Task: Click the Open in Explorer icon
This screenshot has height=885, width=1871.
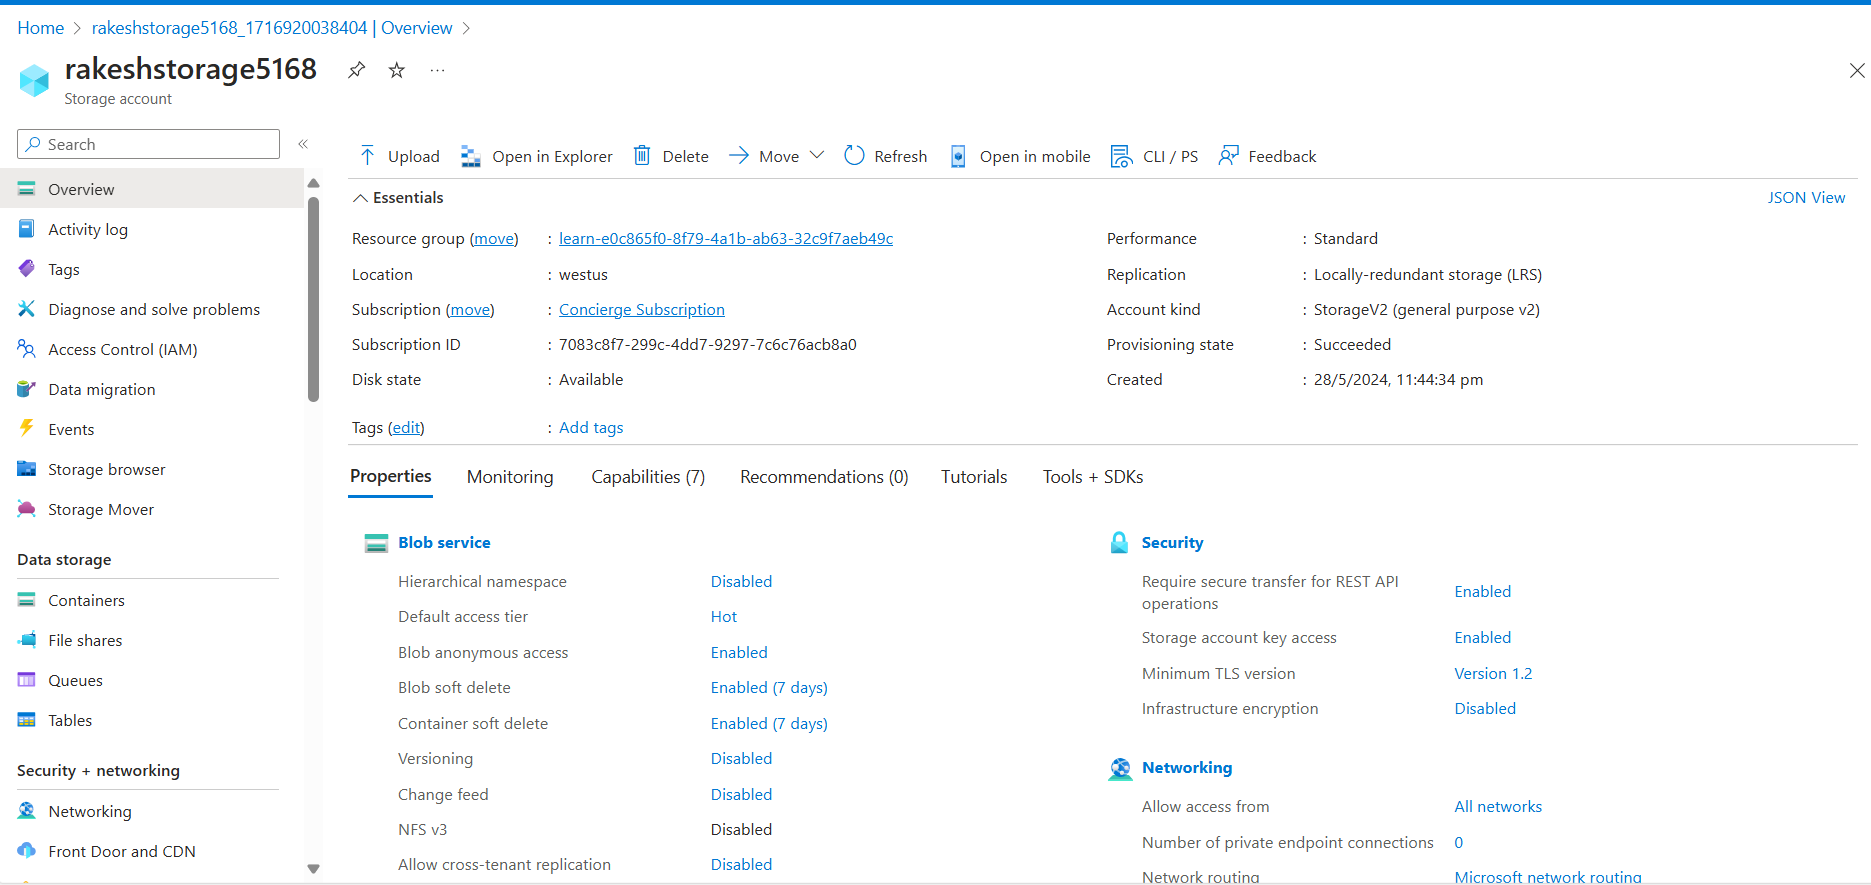Action: [470, 156]
